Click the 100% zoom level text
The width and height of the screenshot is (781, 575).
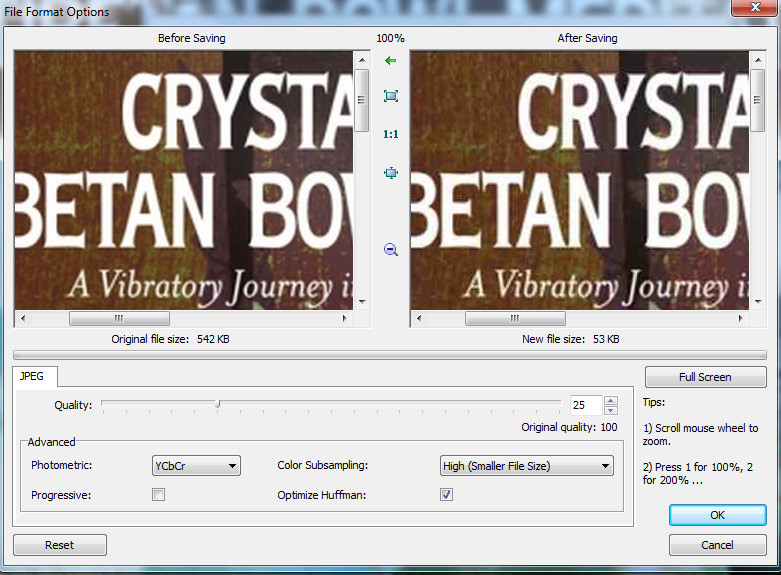tap(390, 38)
